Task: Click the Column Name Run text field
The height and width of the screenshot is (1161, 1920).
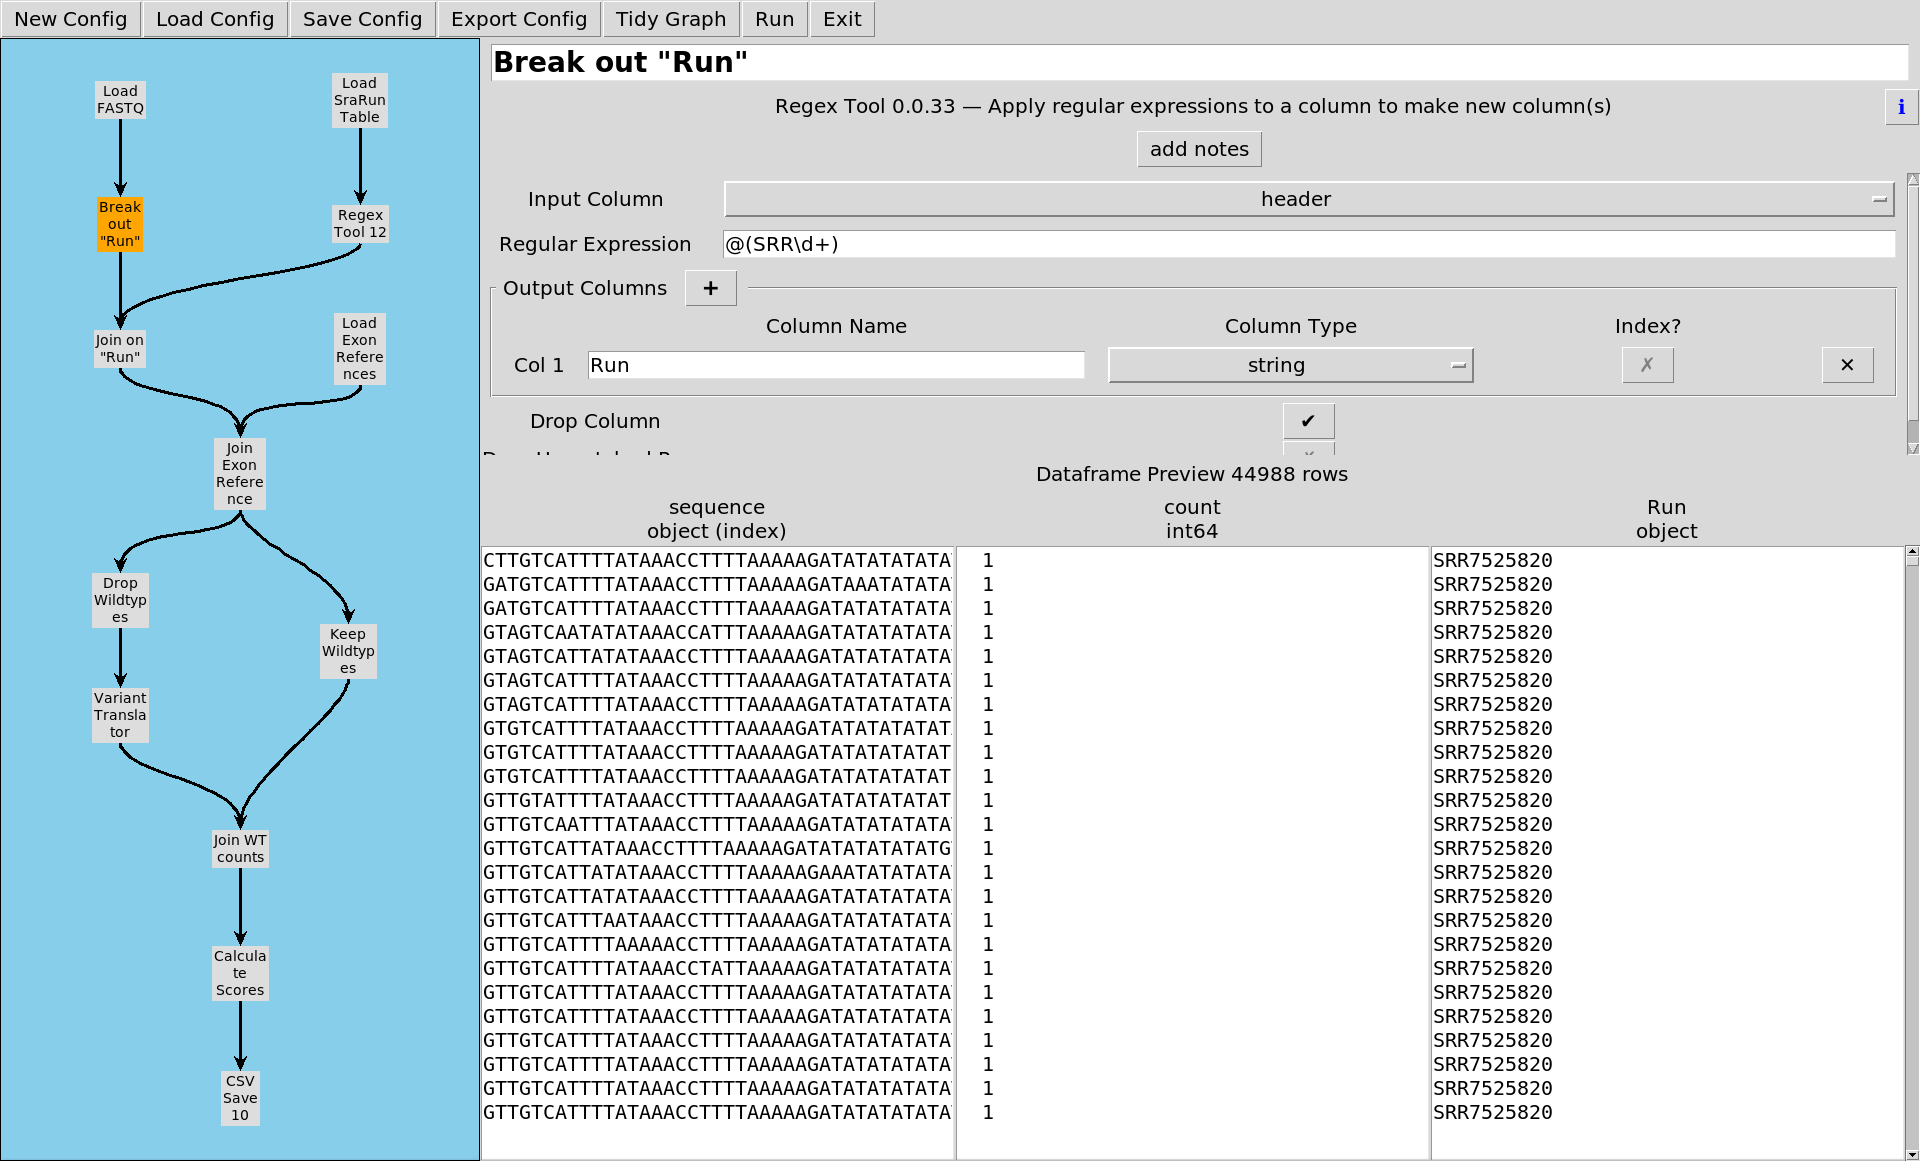Action: pyautogui.click(x=835, y=366)
